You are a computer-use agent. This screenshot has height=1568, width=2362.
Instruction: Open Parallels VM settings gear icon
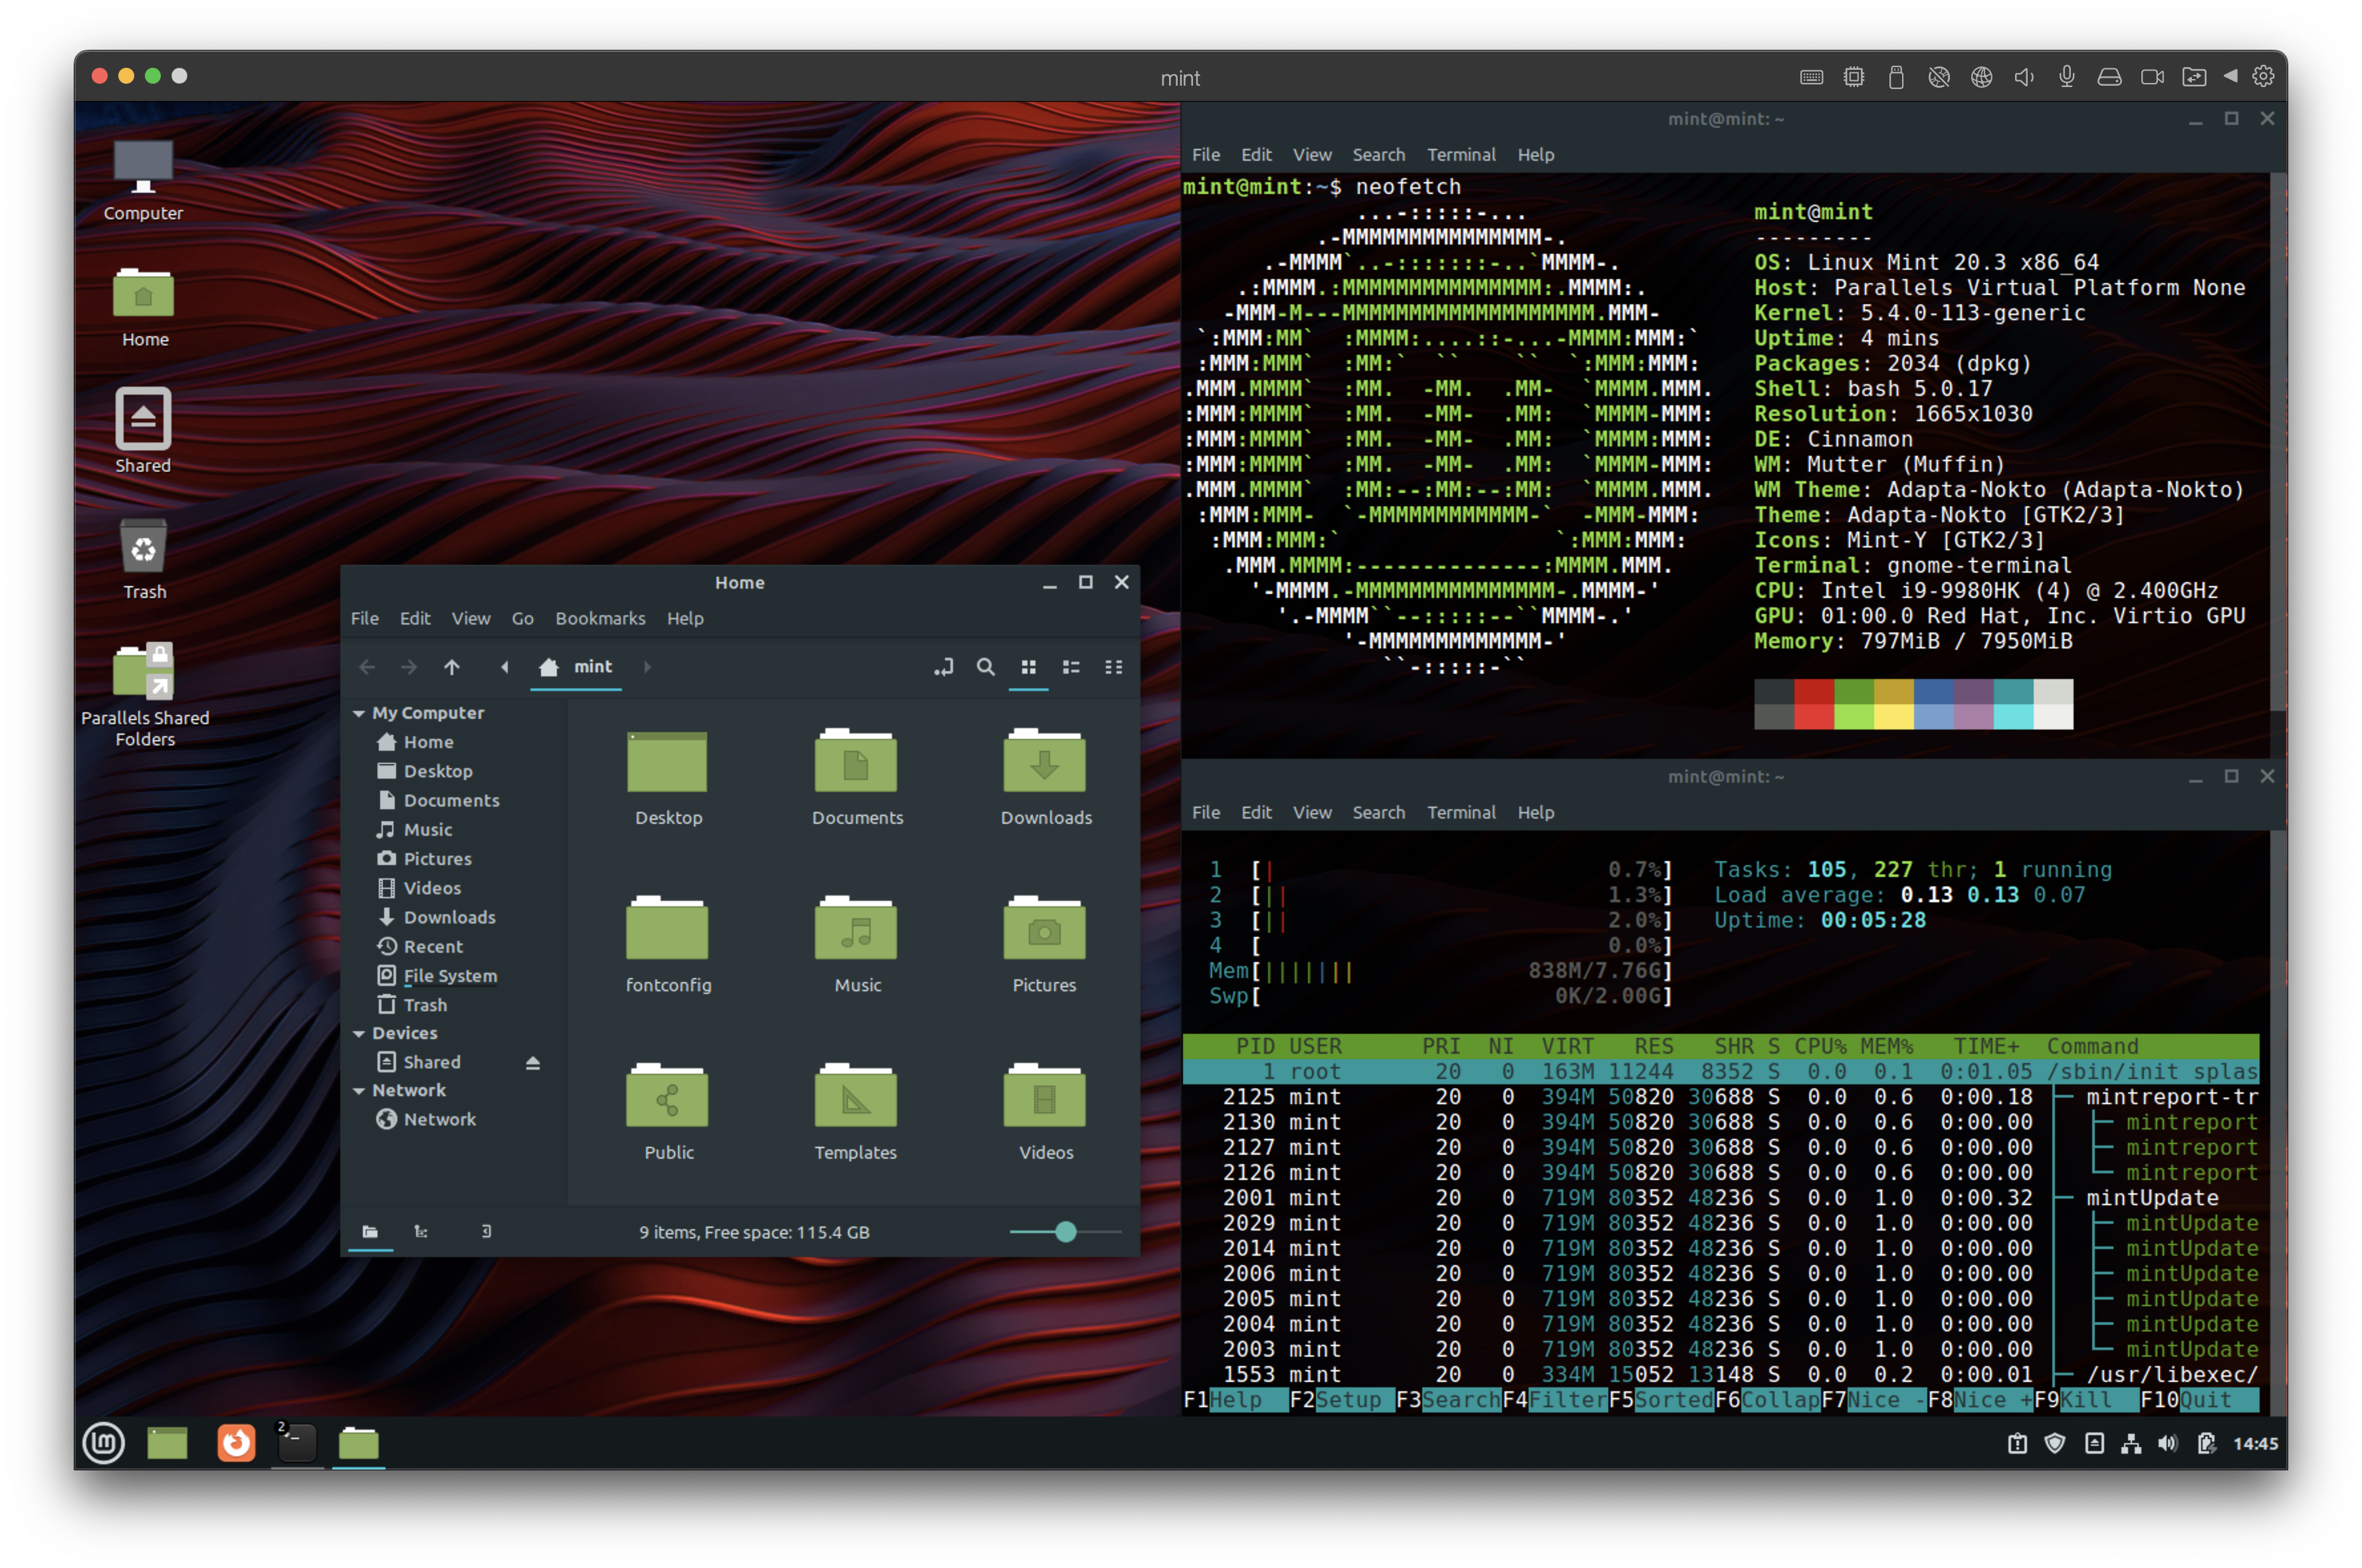click(2263, 77)
